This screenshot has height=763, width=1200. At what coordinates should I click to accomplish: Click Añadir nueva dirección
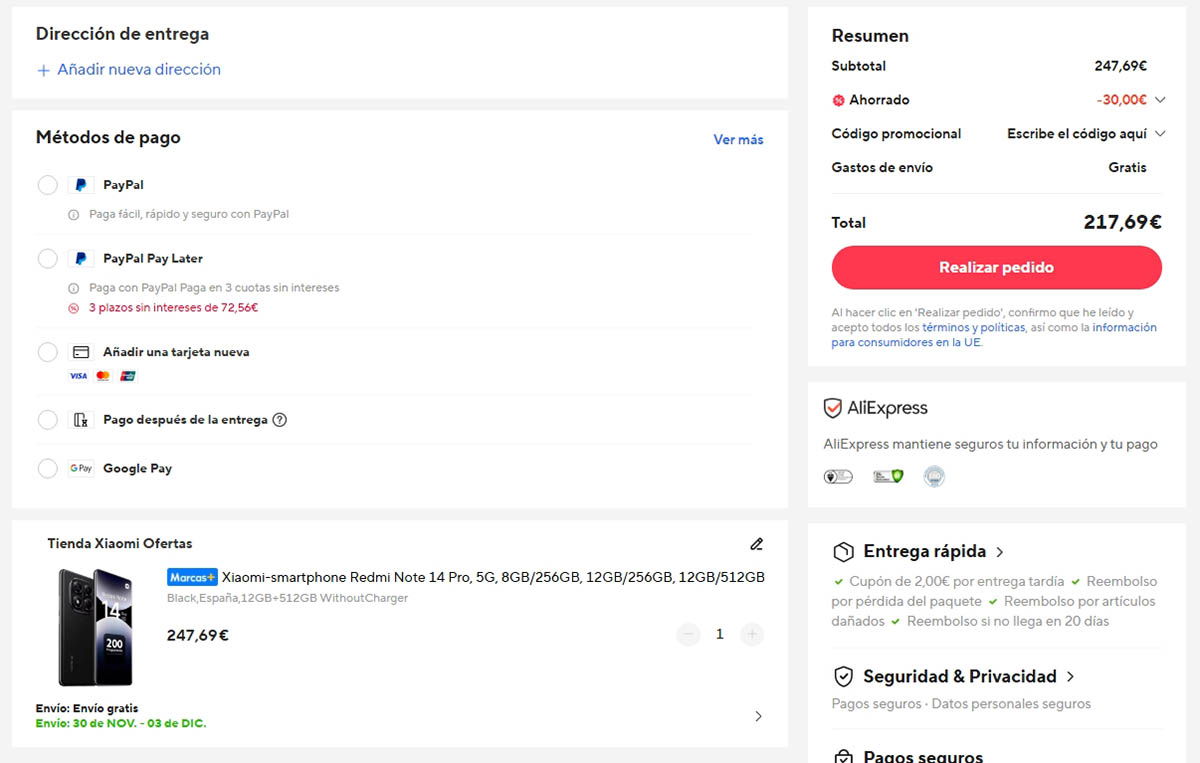coord(130,69)
